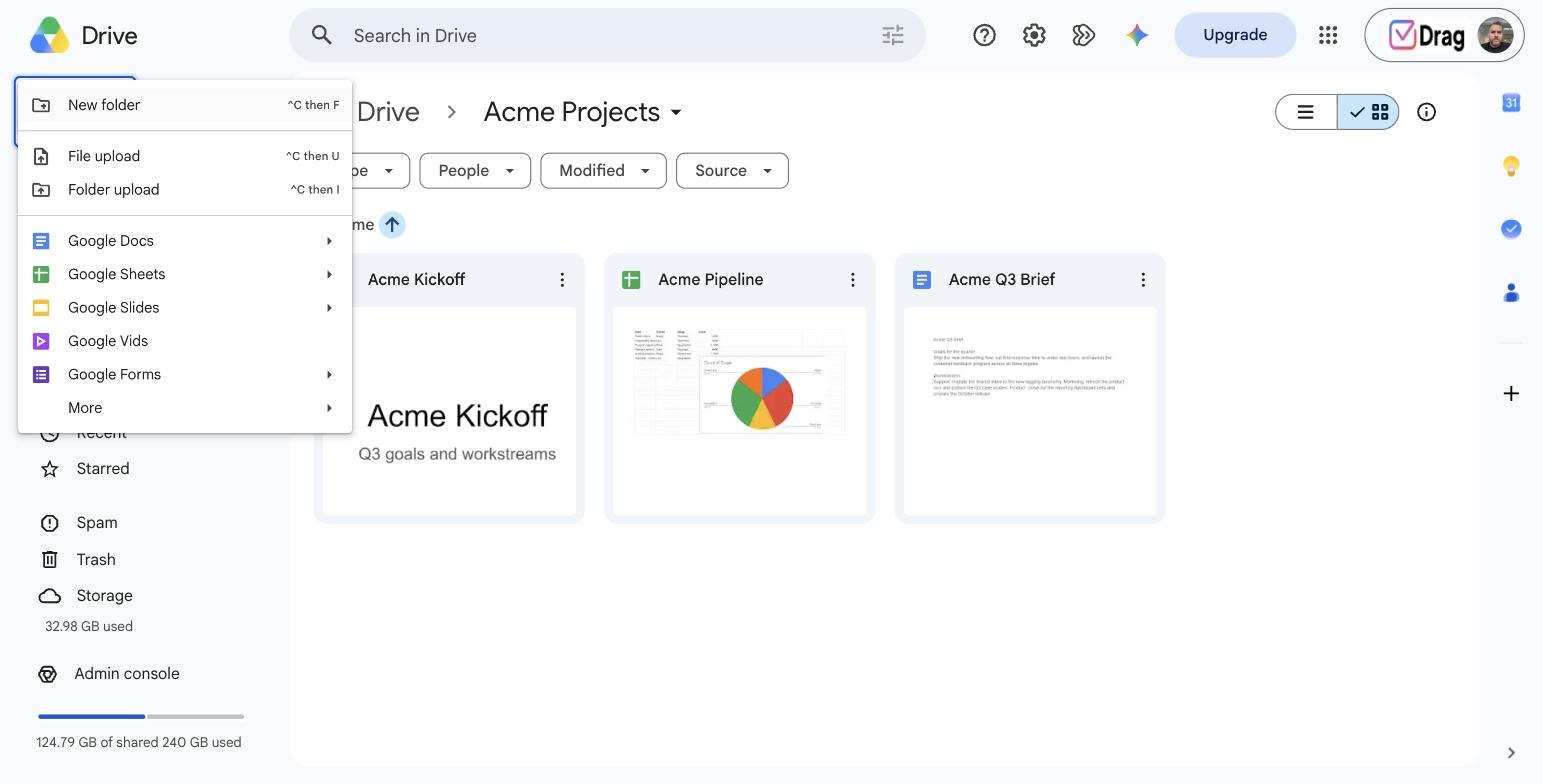Image resolution: width=1543 pixels, height=784 pixels.
Task: Open Storage in sidebar
Action: 104,596
